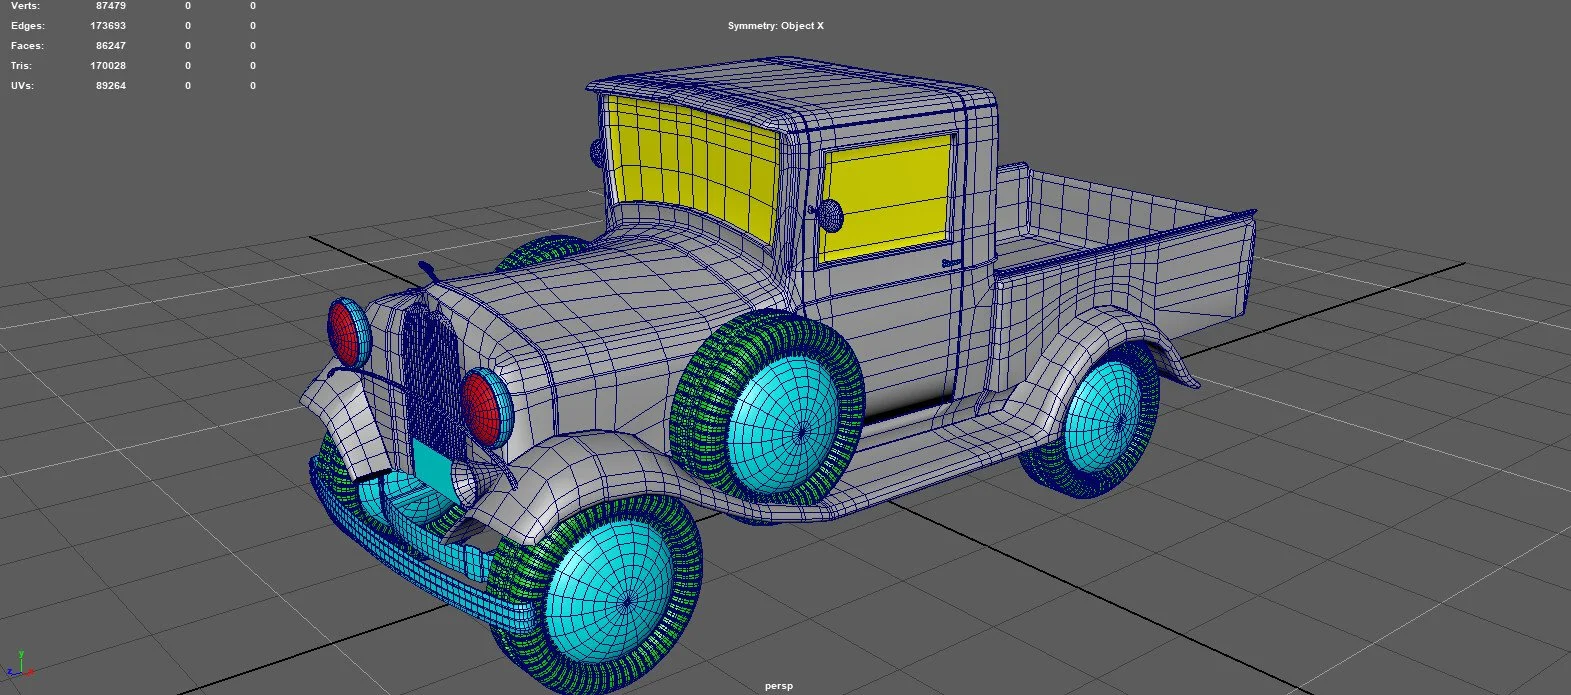Image resolution: width=1571 pixels, height=695 pixels.
Task: Select the yellow side door window mesh
Action: tap(885, 197)
